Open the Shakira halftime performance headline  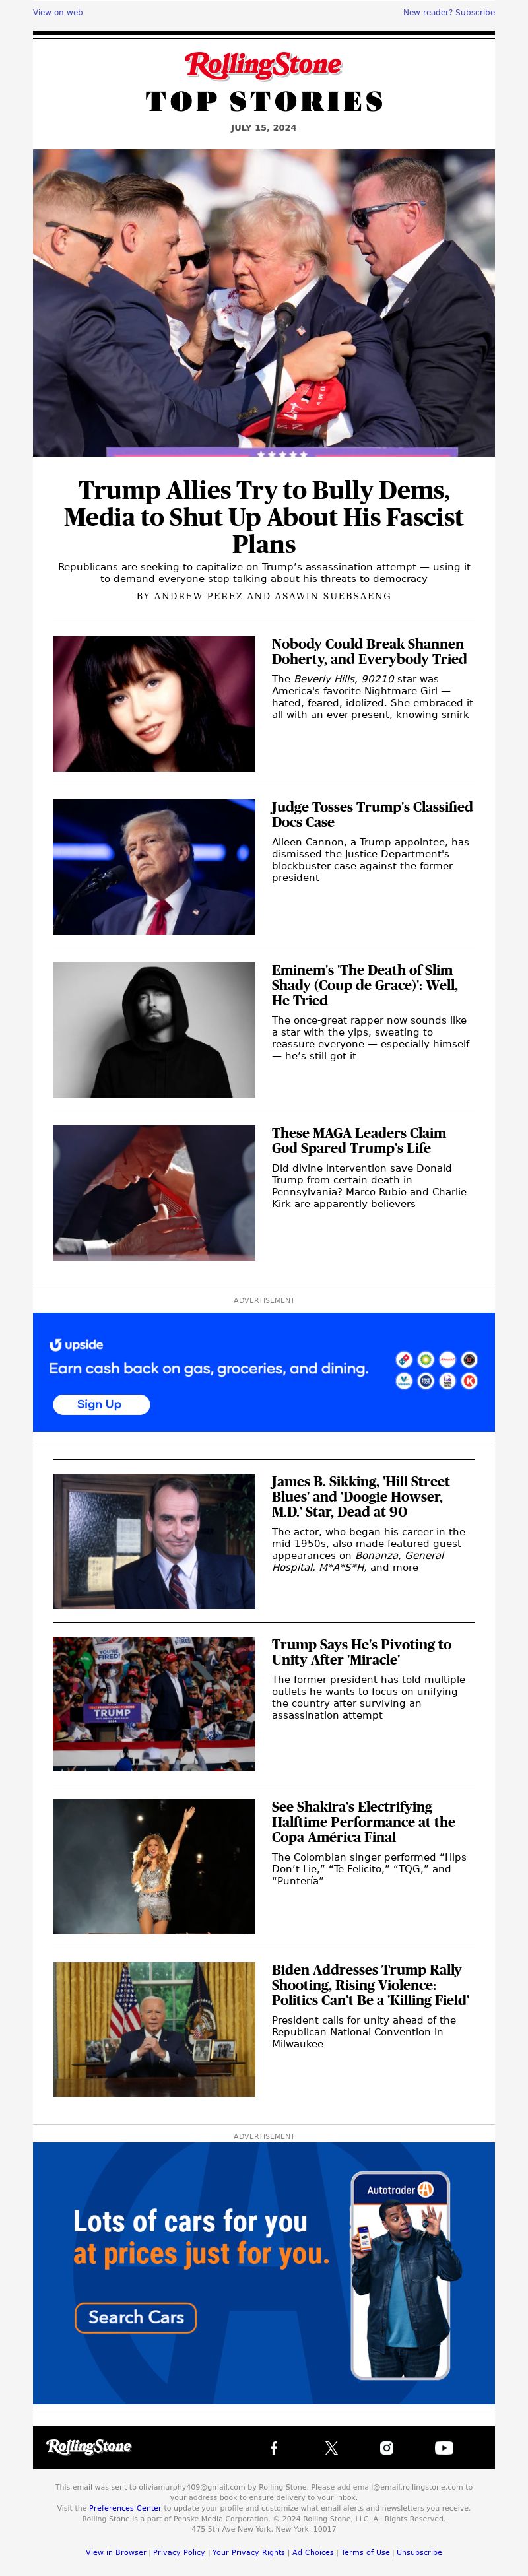tap(363, 1822)
